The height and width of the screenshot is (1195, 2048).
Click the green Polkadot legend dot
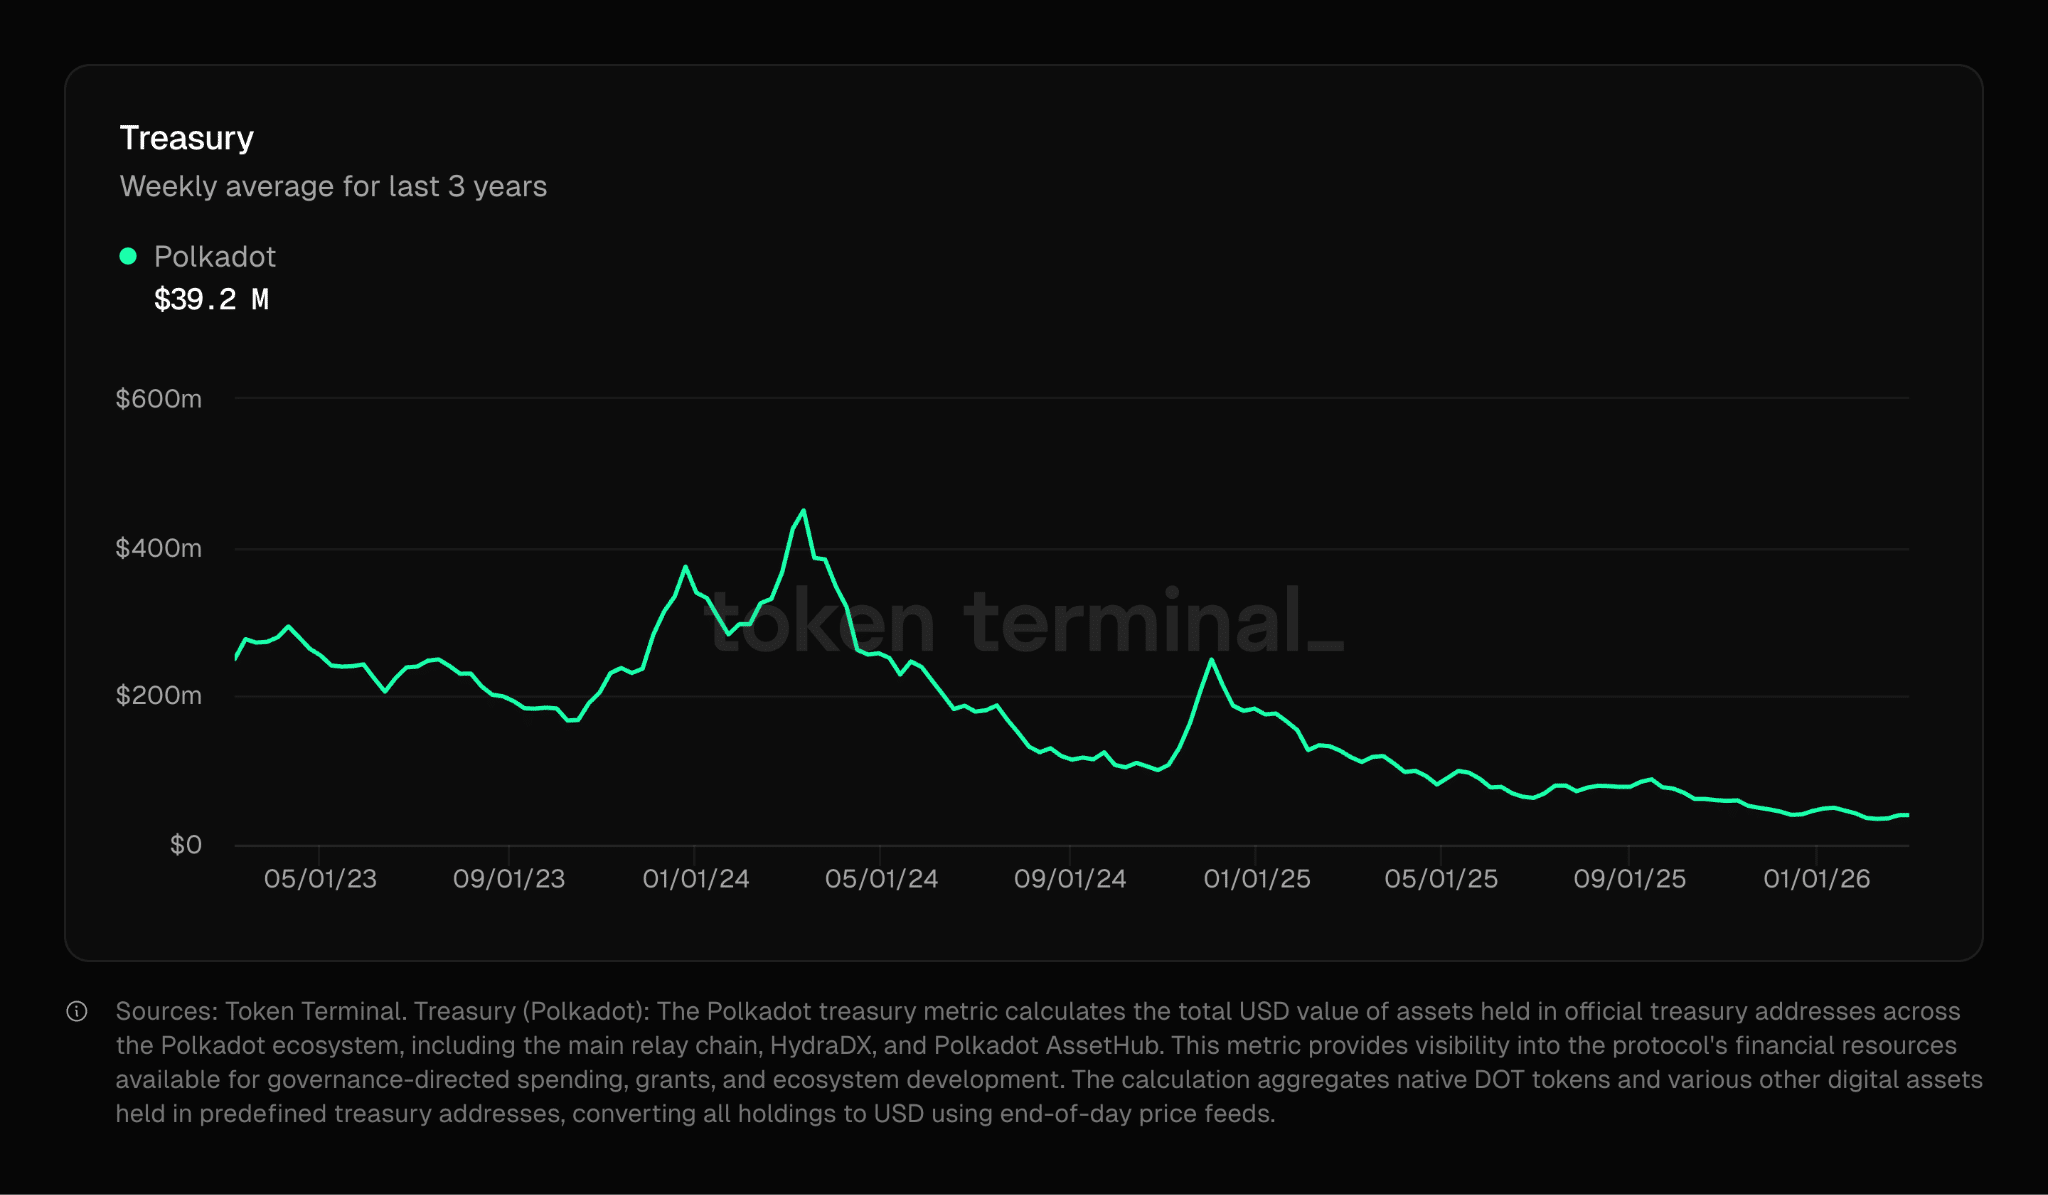(x=128, y=256)
